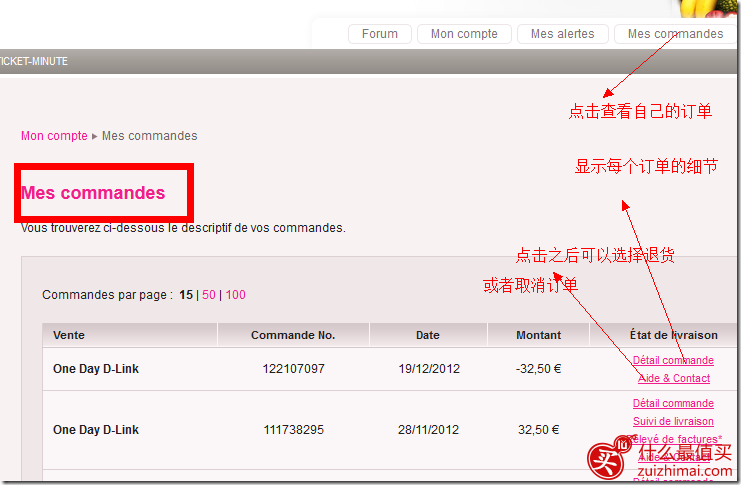Image resolution: width=741 pixels, height=485 pixels.
Task: Click the Vous trouverez ci-dessous description text
Action: [x=183, y=228]
